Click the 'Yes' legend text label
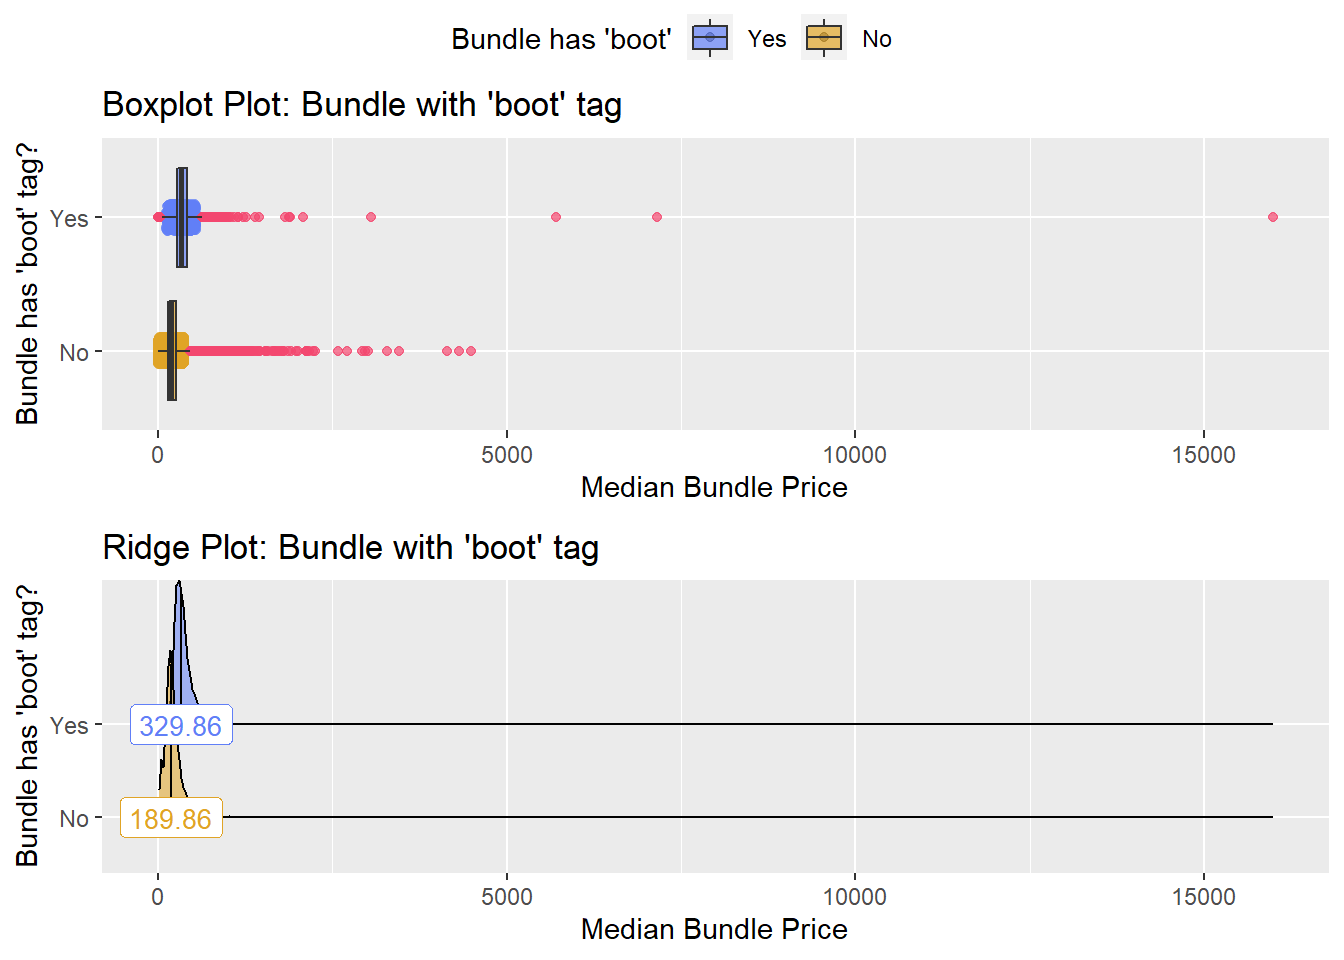The height and width of the screenshot is (960, 1344). (767, 39)
